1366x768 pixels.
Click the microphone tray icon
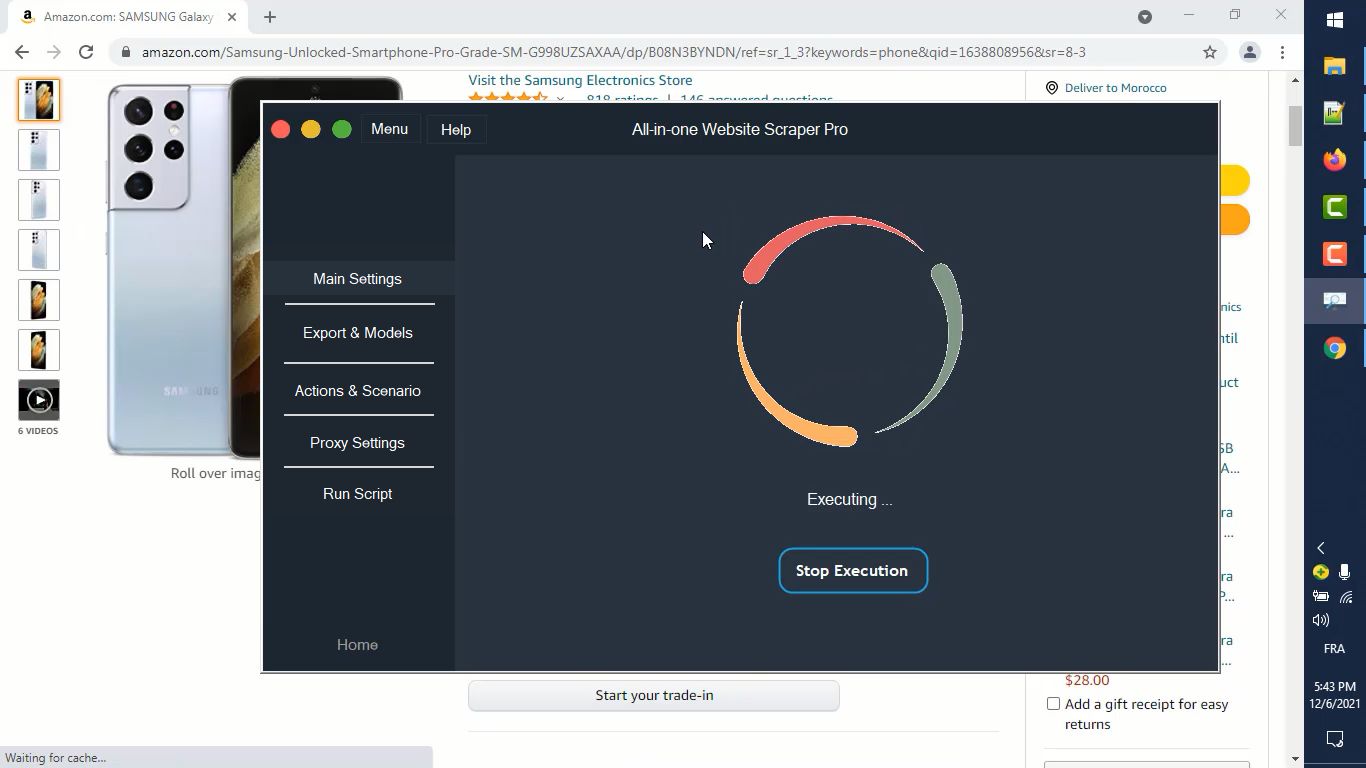(x=1345, y=572)
